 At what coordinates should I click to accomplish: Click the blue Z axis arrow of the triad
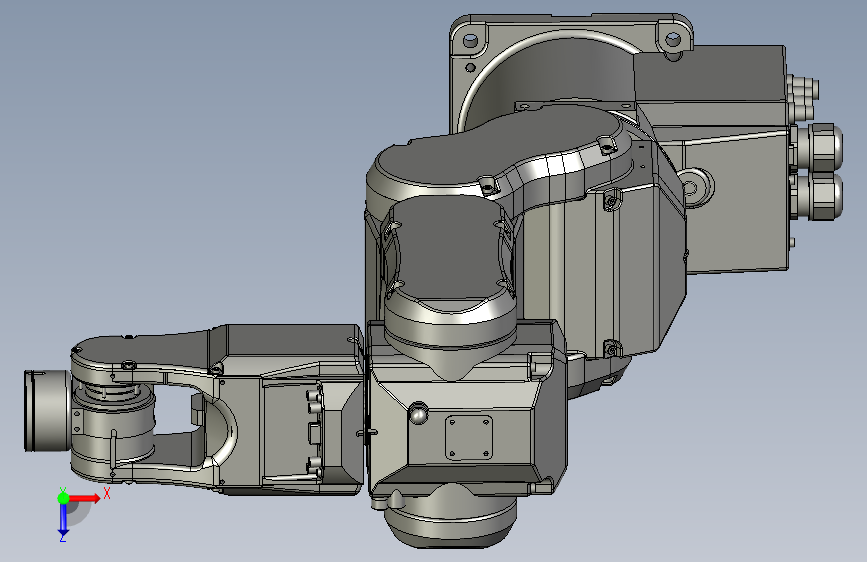click(63, 519)
